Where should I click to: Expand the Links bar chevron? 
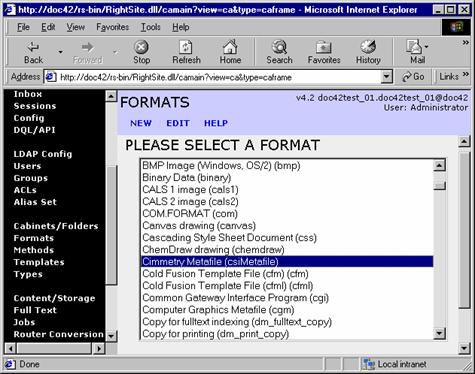tap(466, 74)
